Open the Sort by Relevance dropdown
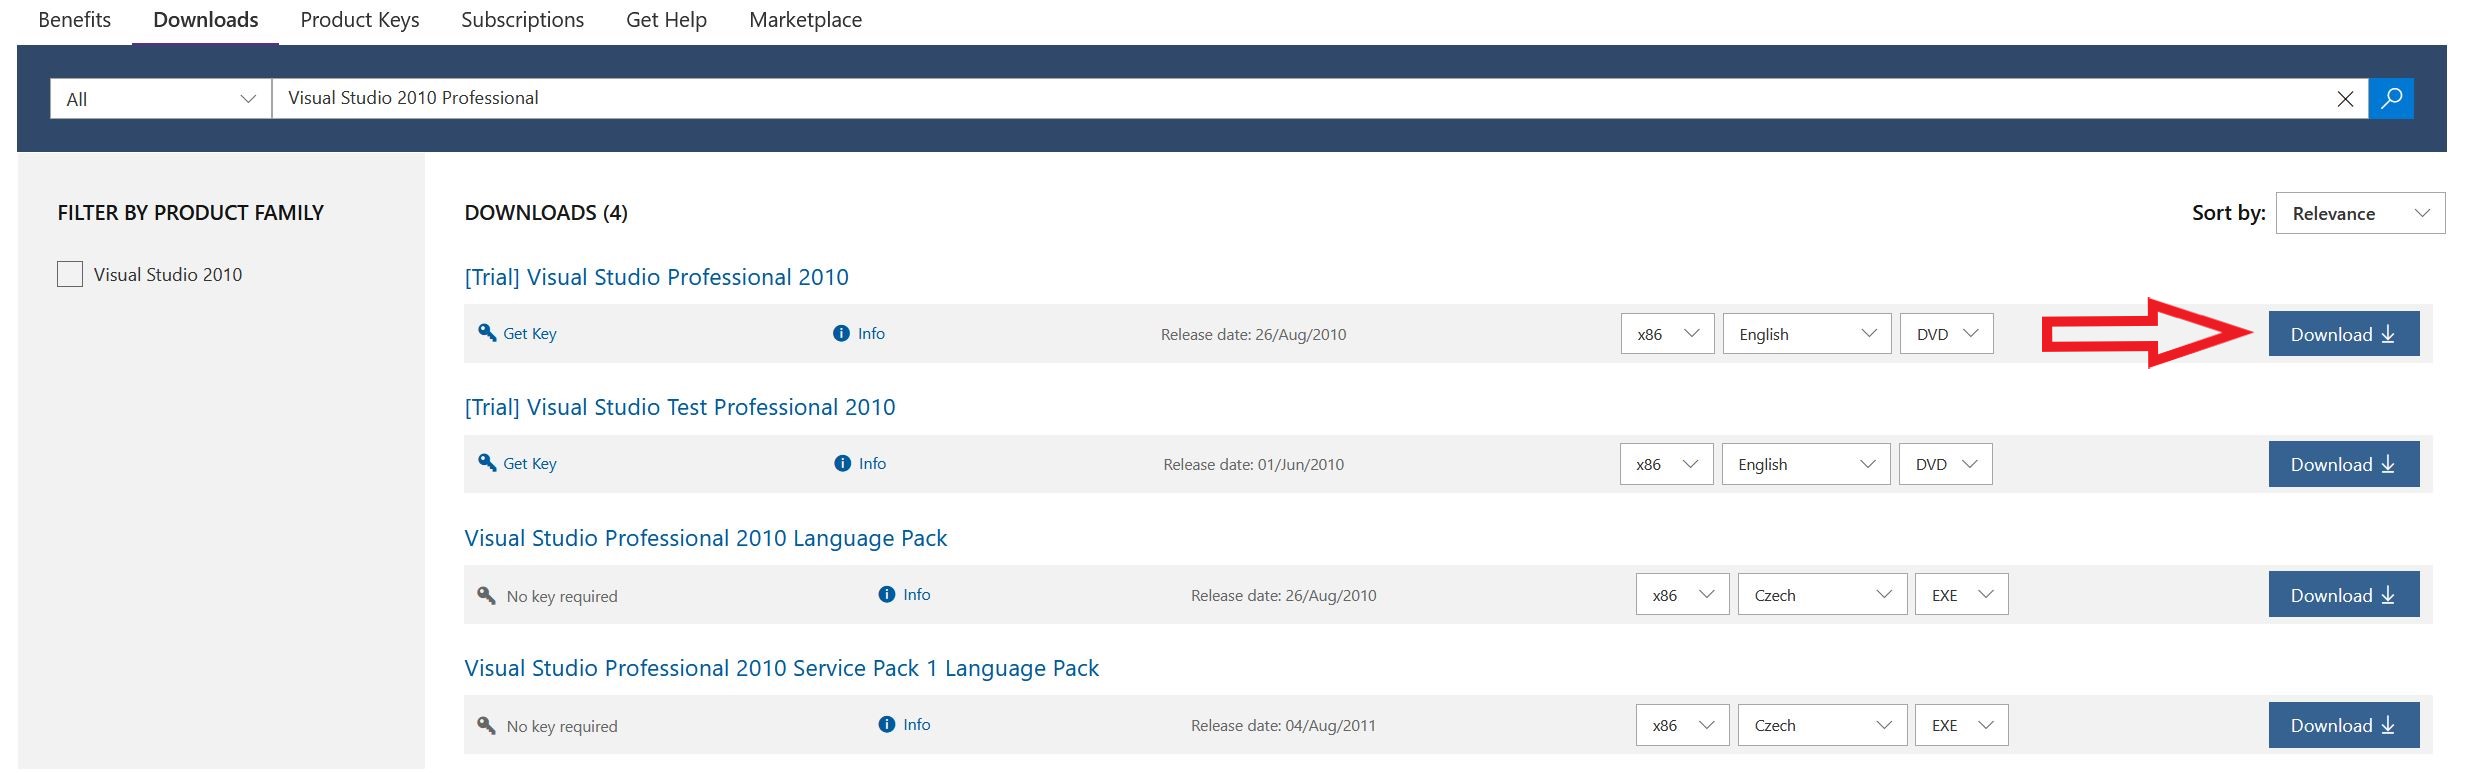 click(2359, 213)
